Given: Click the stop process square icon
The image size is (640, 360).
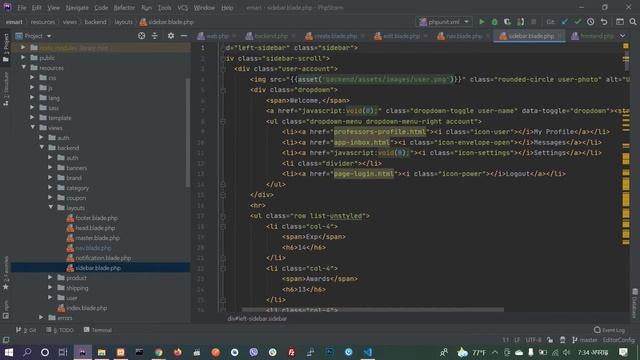Looking at the screenshot, I should [x=533, y=22].
